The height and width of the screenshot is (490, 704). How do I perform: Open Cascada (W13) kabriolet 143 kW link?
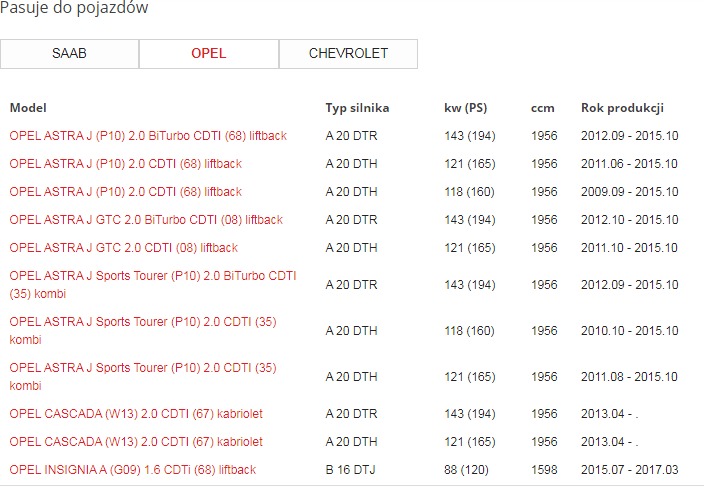tap(136, 414)
